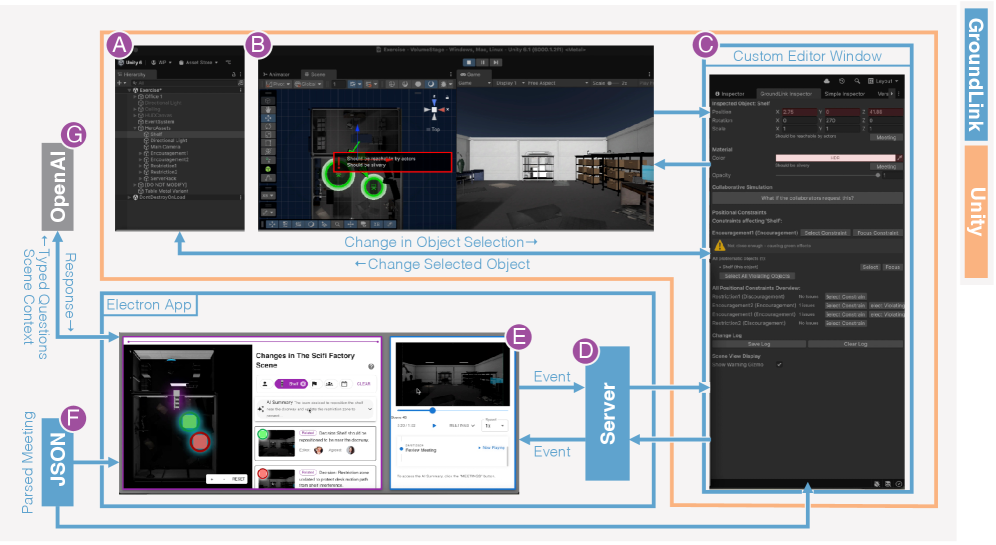996x545 pixels.
Task: Collapse the Exercise scene in Hierarchy
Action: 130,90
